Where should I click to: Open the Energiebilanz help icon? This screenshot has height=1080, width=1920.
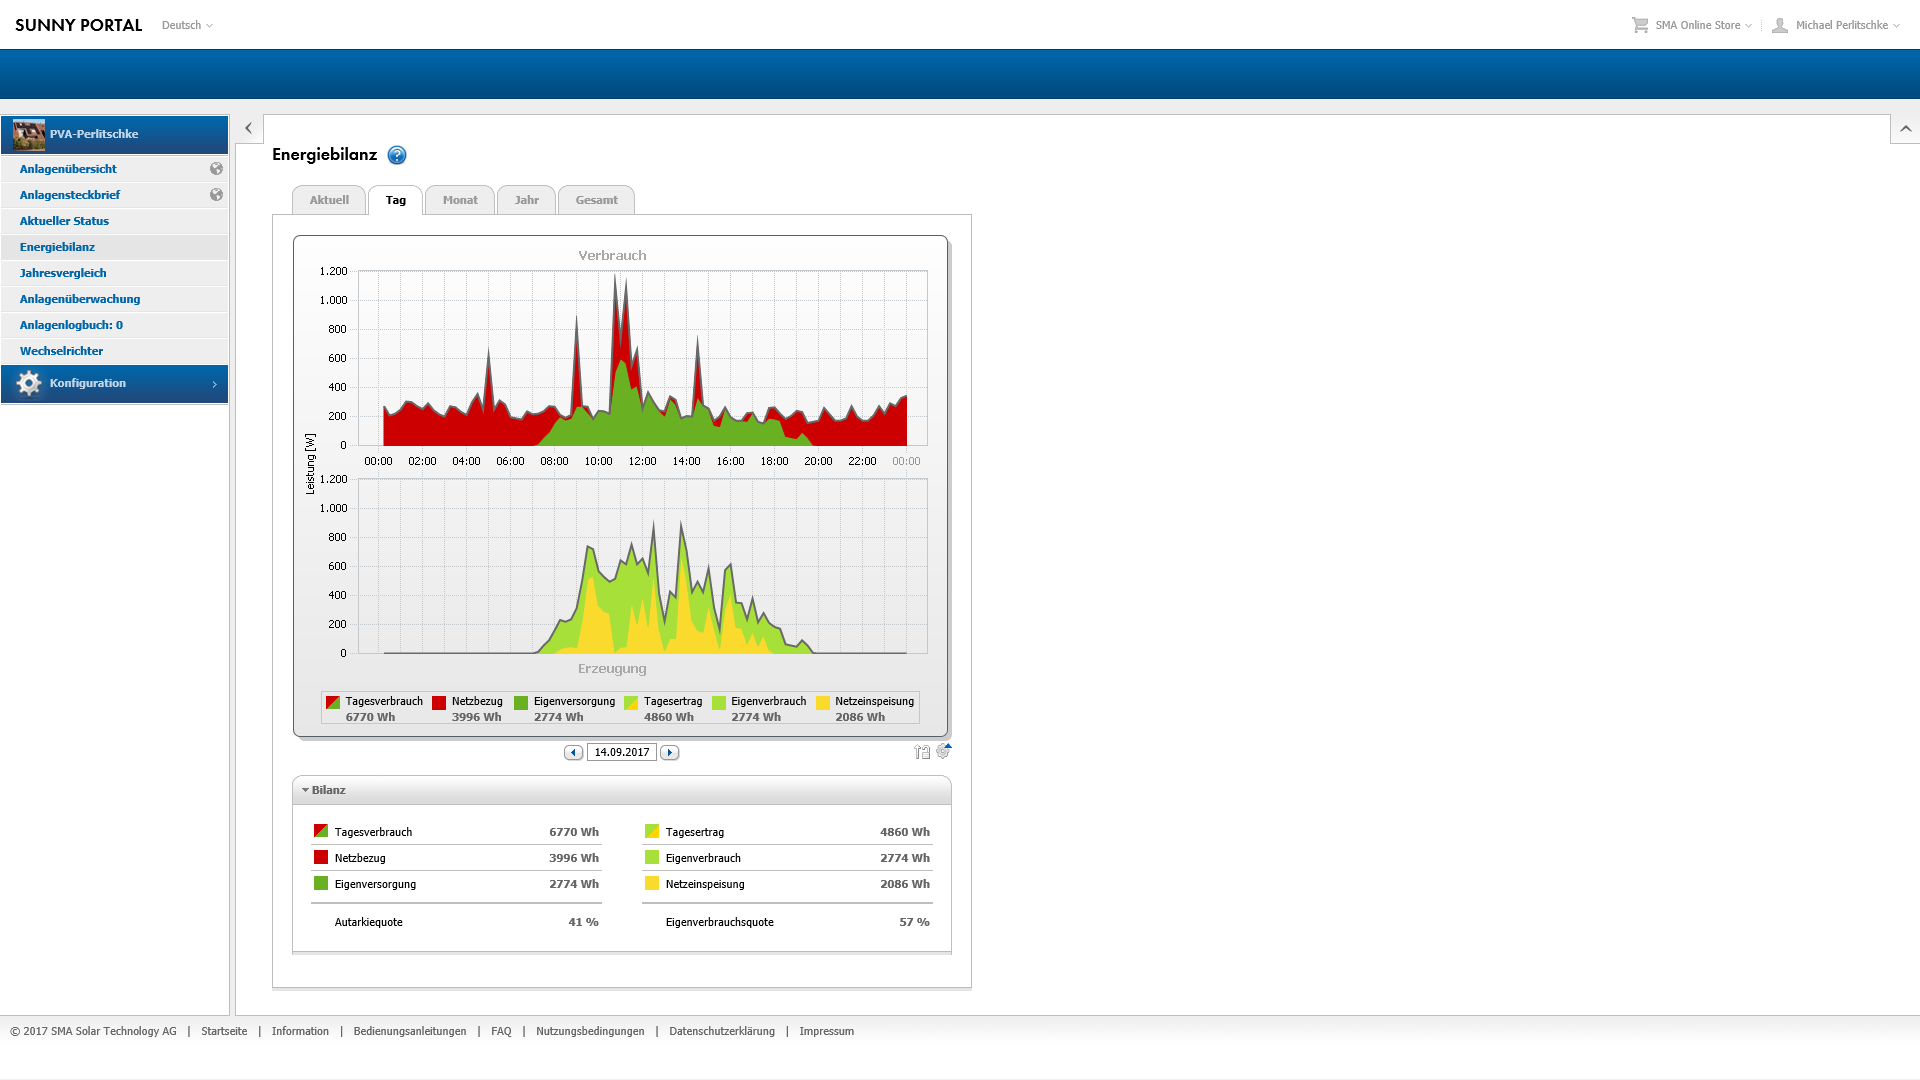click(x=397, y=155)
